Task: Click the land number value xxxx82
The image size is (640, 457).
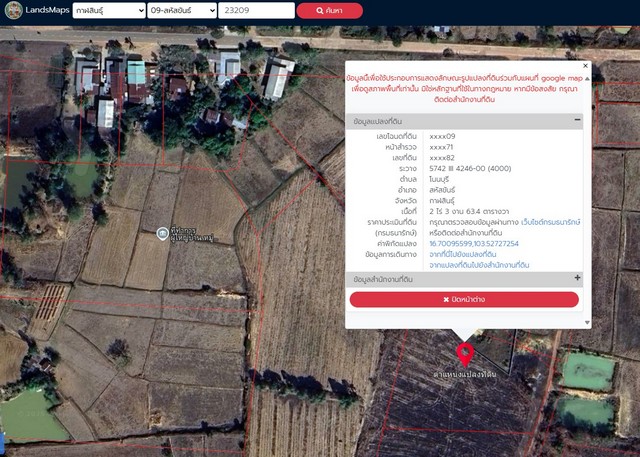Action: click(x=442, y=158)
